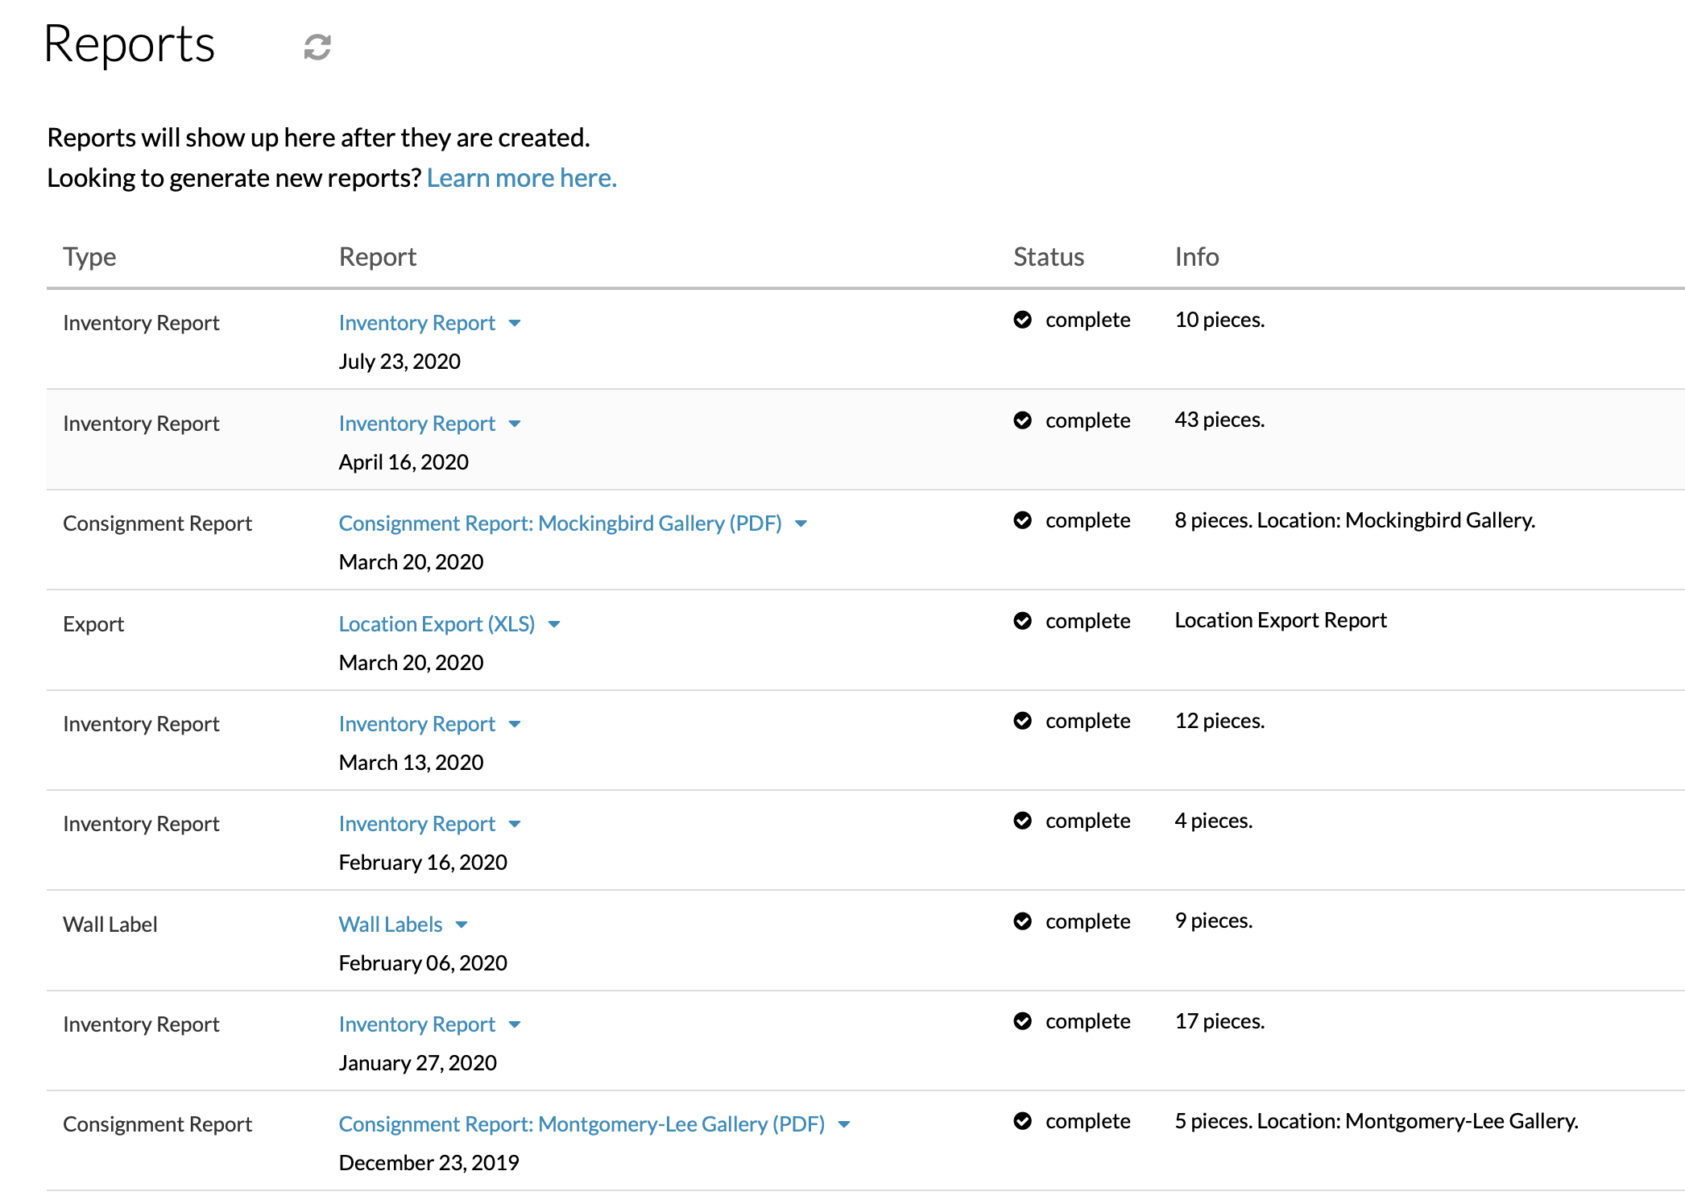
Task: Click the 'April 16, 2020' date text
Action: pos(403,462)
